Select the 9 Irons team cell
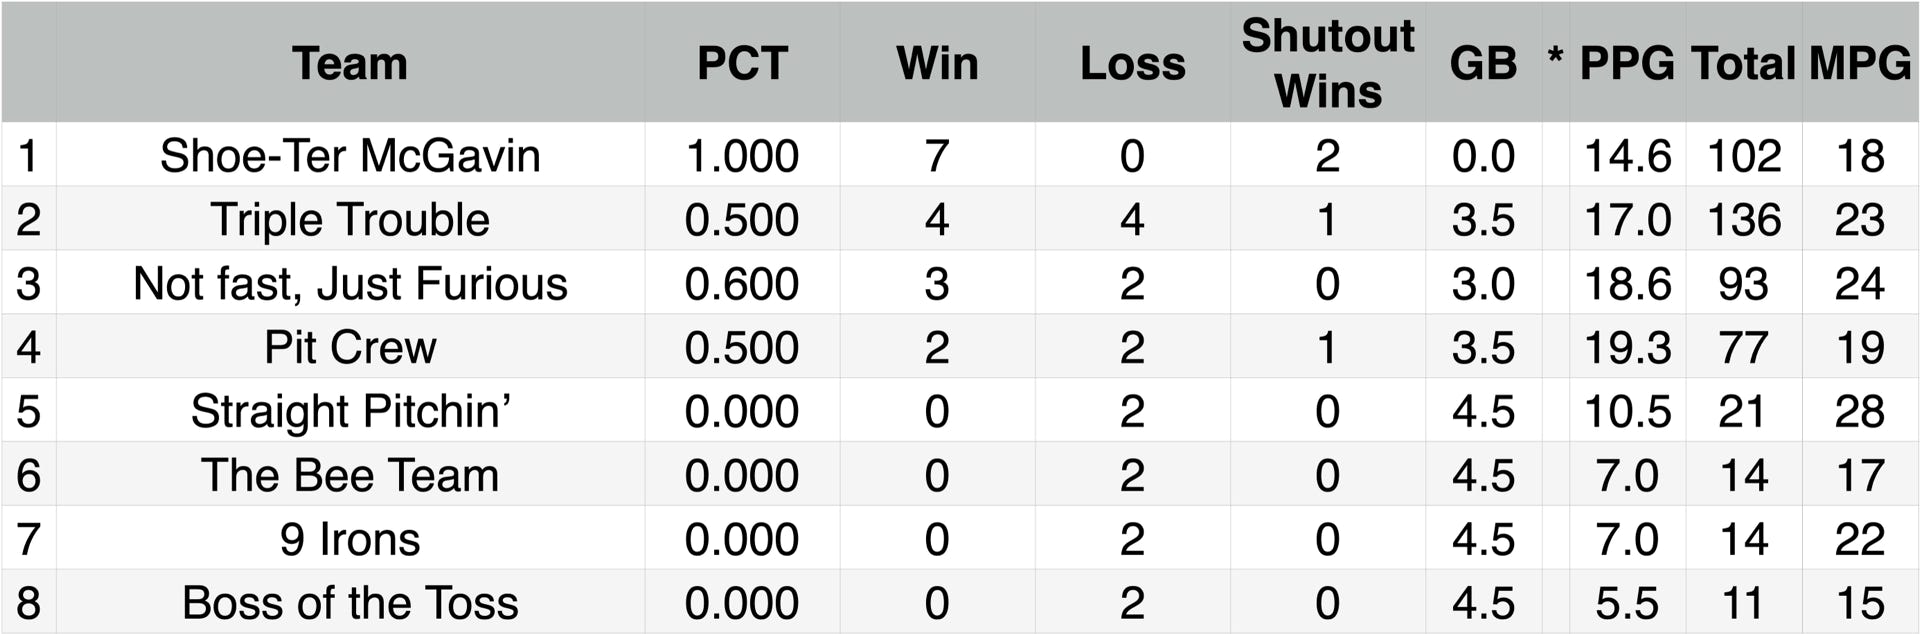 pyautogui.click(x=350, y=540)
